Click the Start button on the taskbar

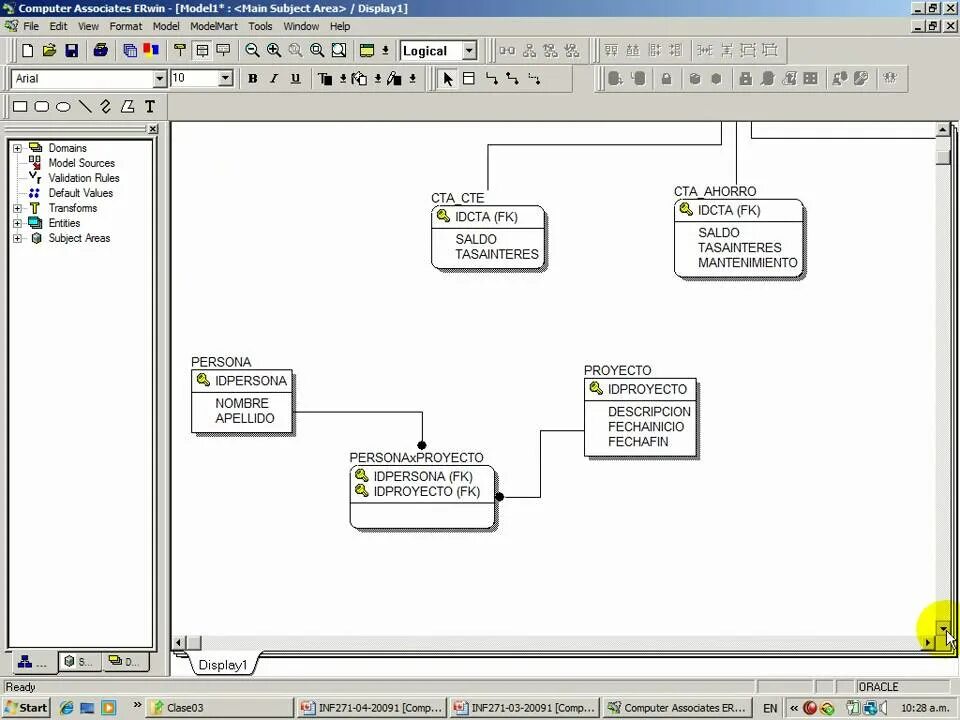(x=26, y=707)
